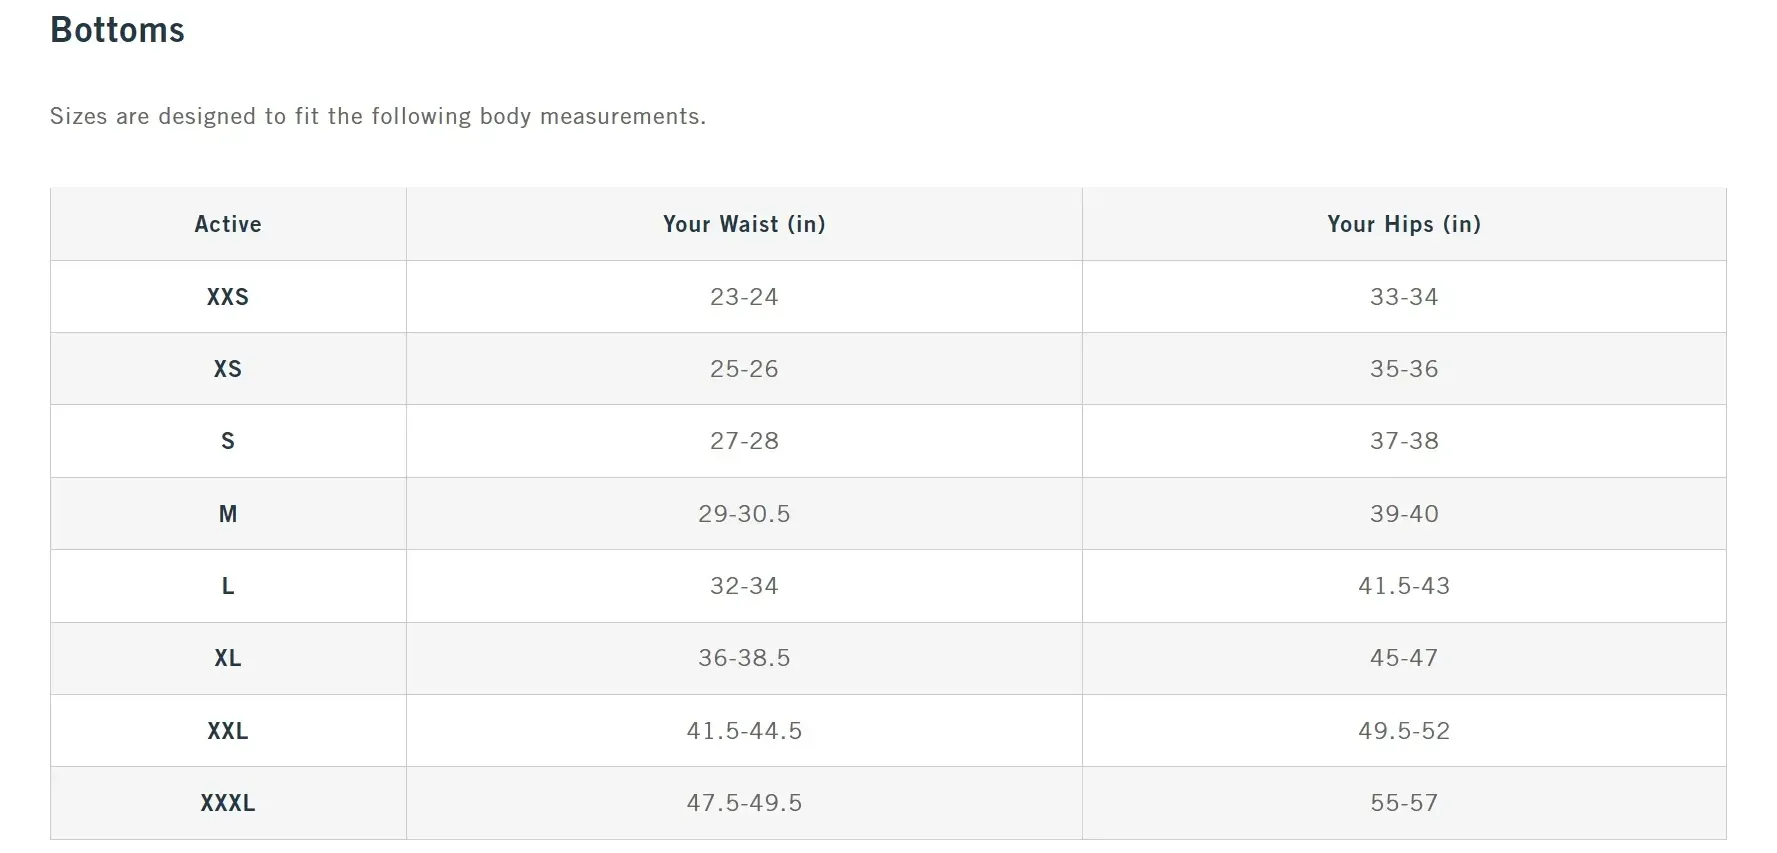Screen dimensions: 1777x853
Task: Select the Active column header
Action: pyautogui.click(x=228, y=224)
